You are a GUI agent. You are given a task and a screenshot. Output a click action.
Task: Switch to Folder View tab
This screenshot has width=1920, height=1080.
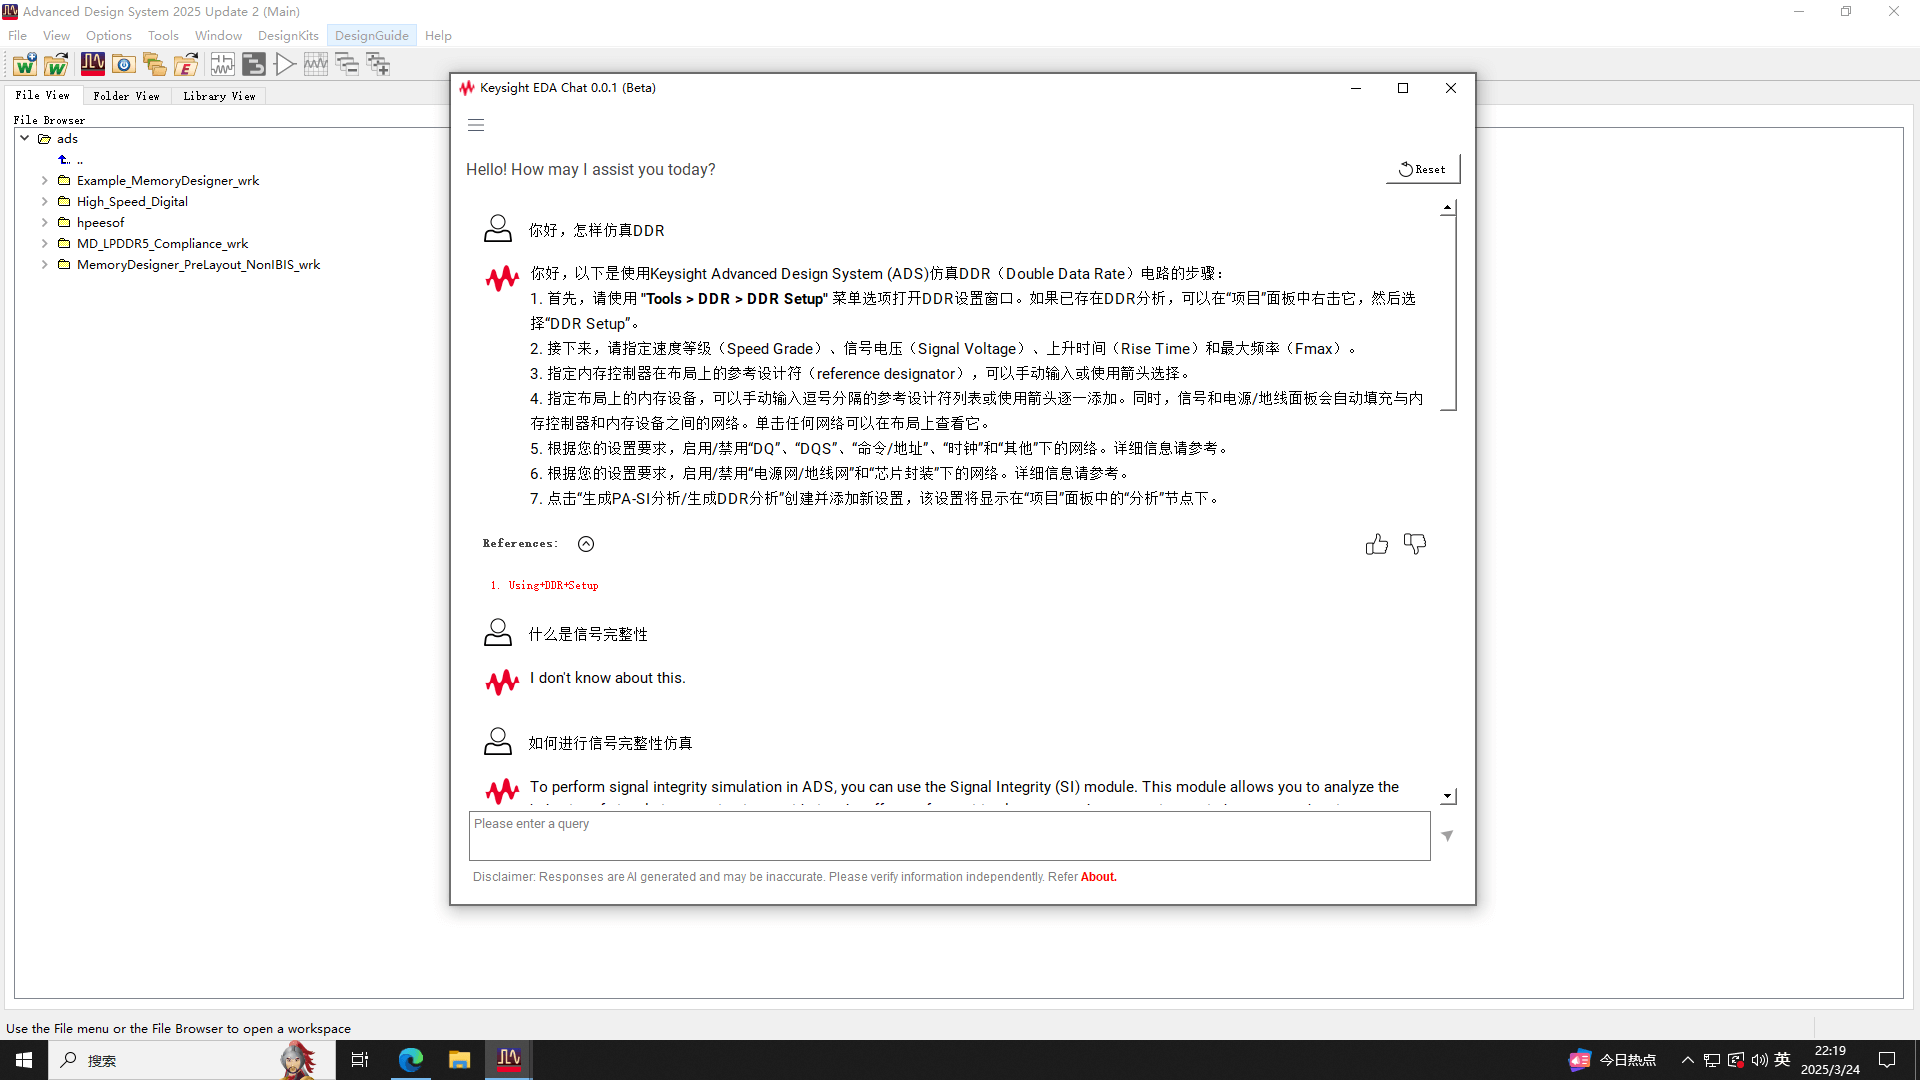coord(126,96)
